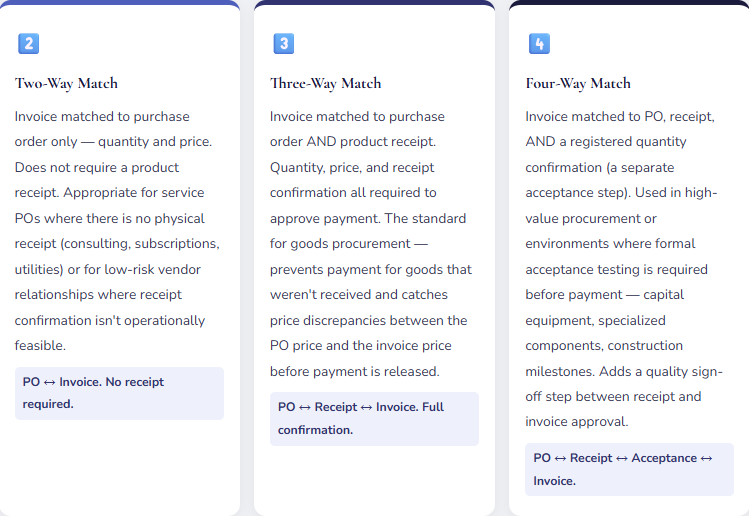Screen dimensions: 749x516
Task: Click the indigo accent bar atop Three-Way card
Action: [x=374, y=3]
